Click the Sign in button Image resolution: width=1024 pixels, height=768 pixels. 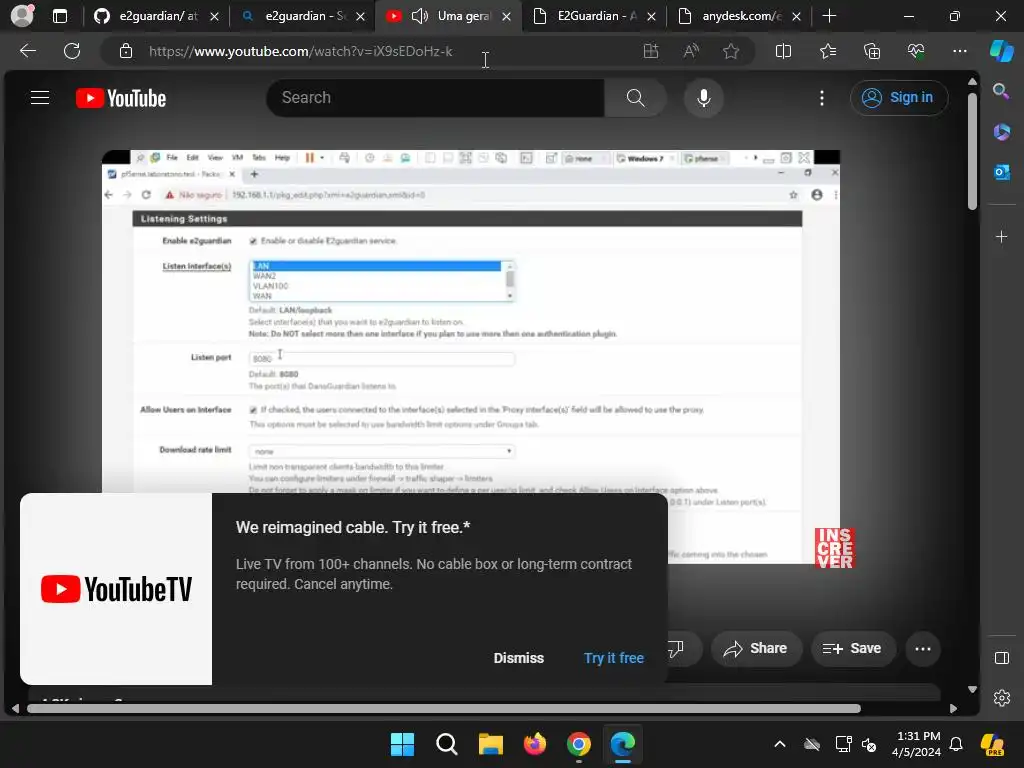(899, 97)
